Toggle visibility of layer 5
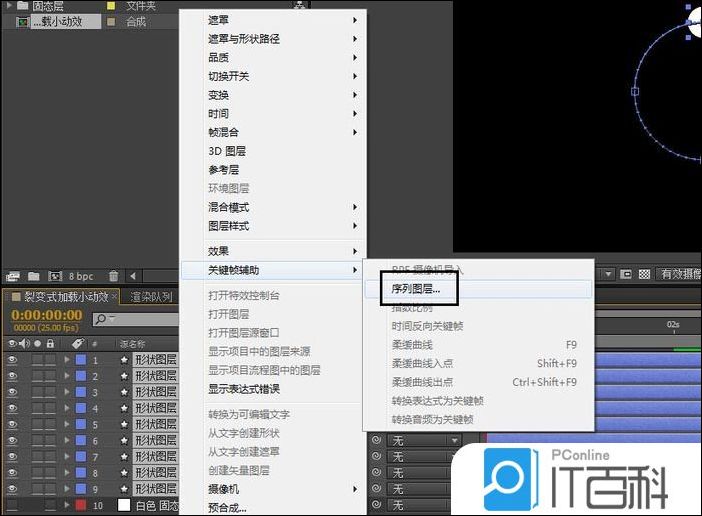Image resolution: width=702 pixels, height=516 pixels. 12,425
